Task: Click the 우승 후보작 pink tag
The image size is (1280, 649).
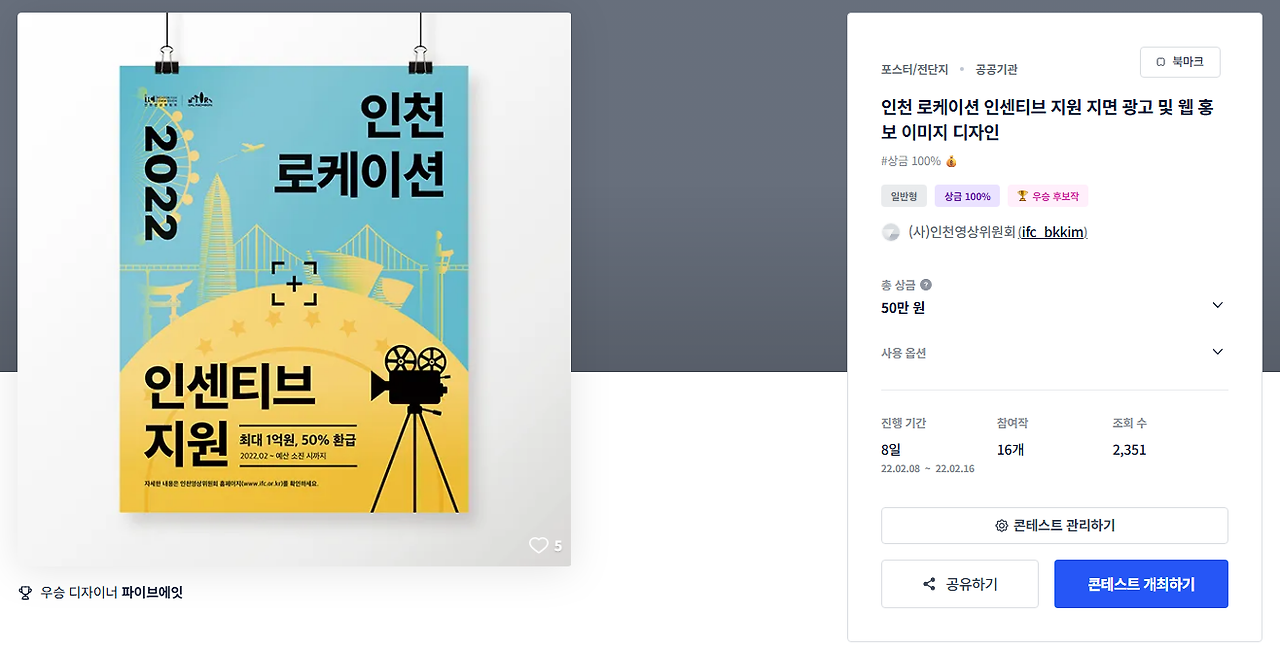Action: pos(1048,196)
